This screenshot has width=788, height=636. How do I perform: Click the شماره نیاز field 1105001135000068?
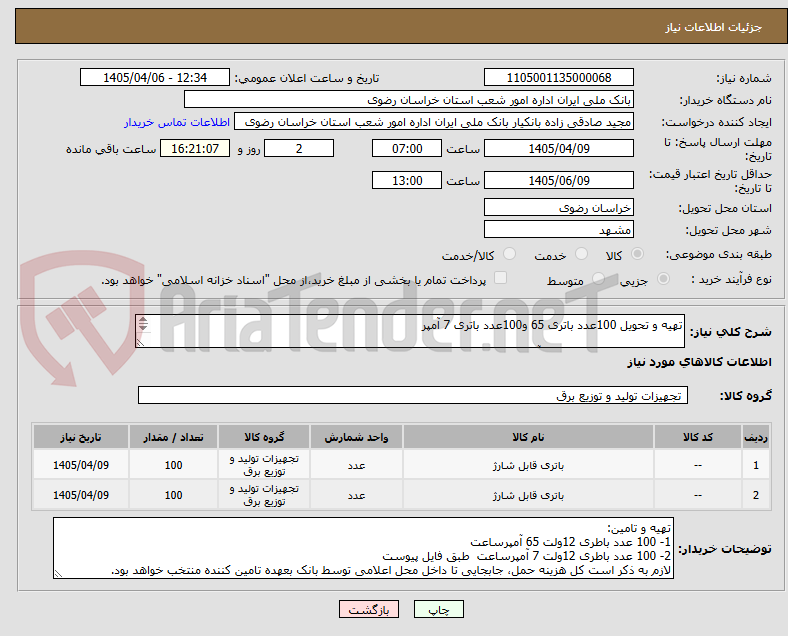(x=559, y=77)
